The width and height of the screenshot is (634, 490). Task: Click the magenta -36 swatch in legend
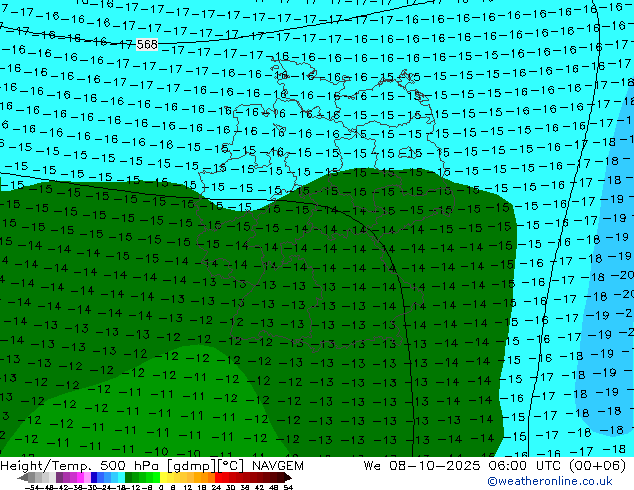[x=80, y=477]
